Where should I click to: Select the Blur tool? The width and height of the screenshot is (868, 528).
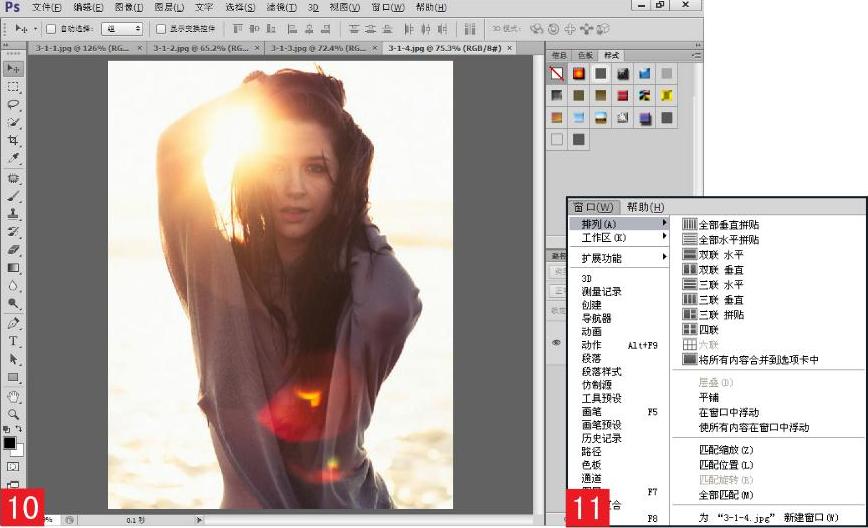tap(13, 286)
